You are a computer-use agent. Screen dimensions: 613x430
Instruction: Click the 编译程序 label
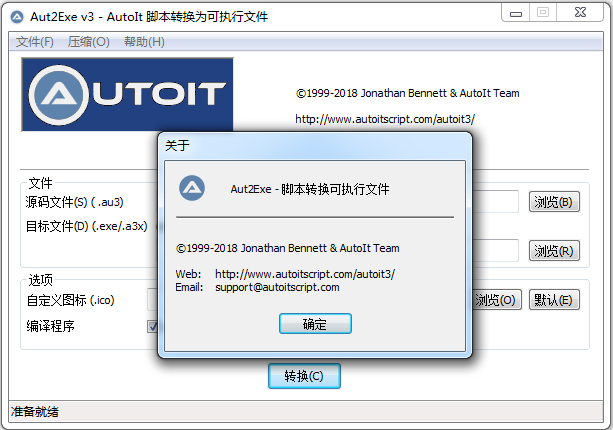point(50,326)
